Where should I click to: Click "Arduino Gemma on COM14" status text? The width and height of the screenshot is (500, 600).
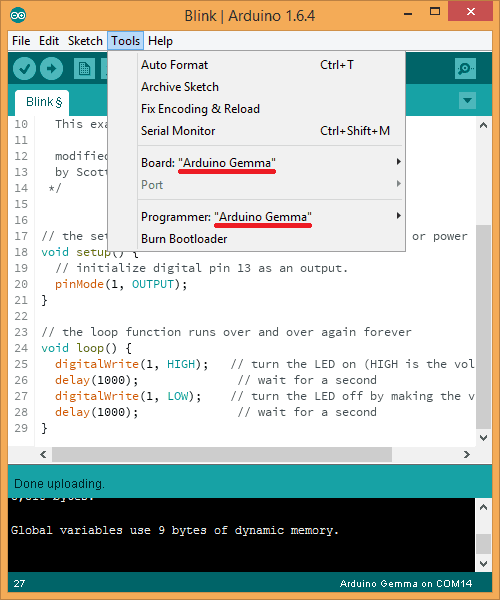[x=406, y=584]
